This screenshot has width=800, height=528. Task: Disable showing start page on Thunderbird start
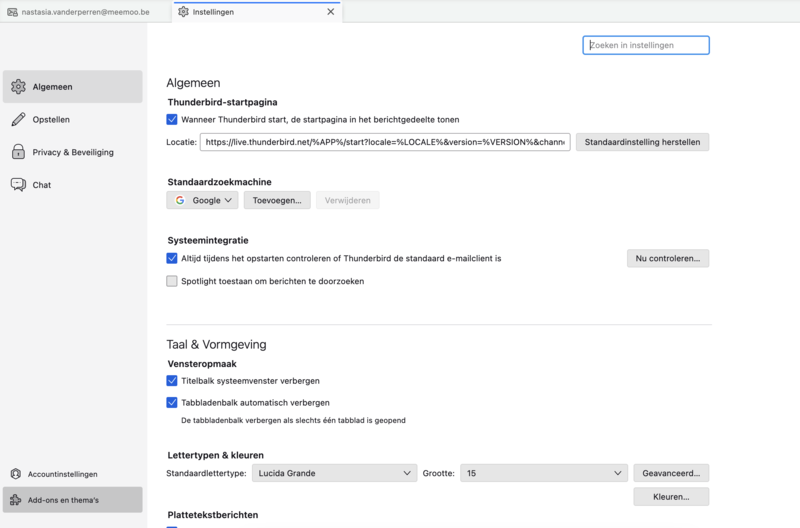(x=172, y=119)
